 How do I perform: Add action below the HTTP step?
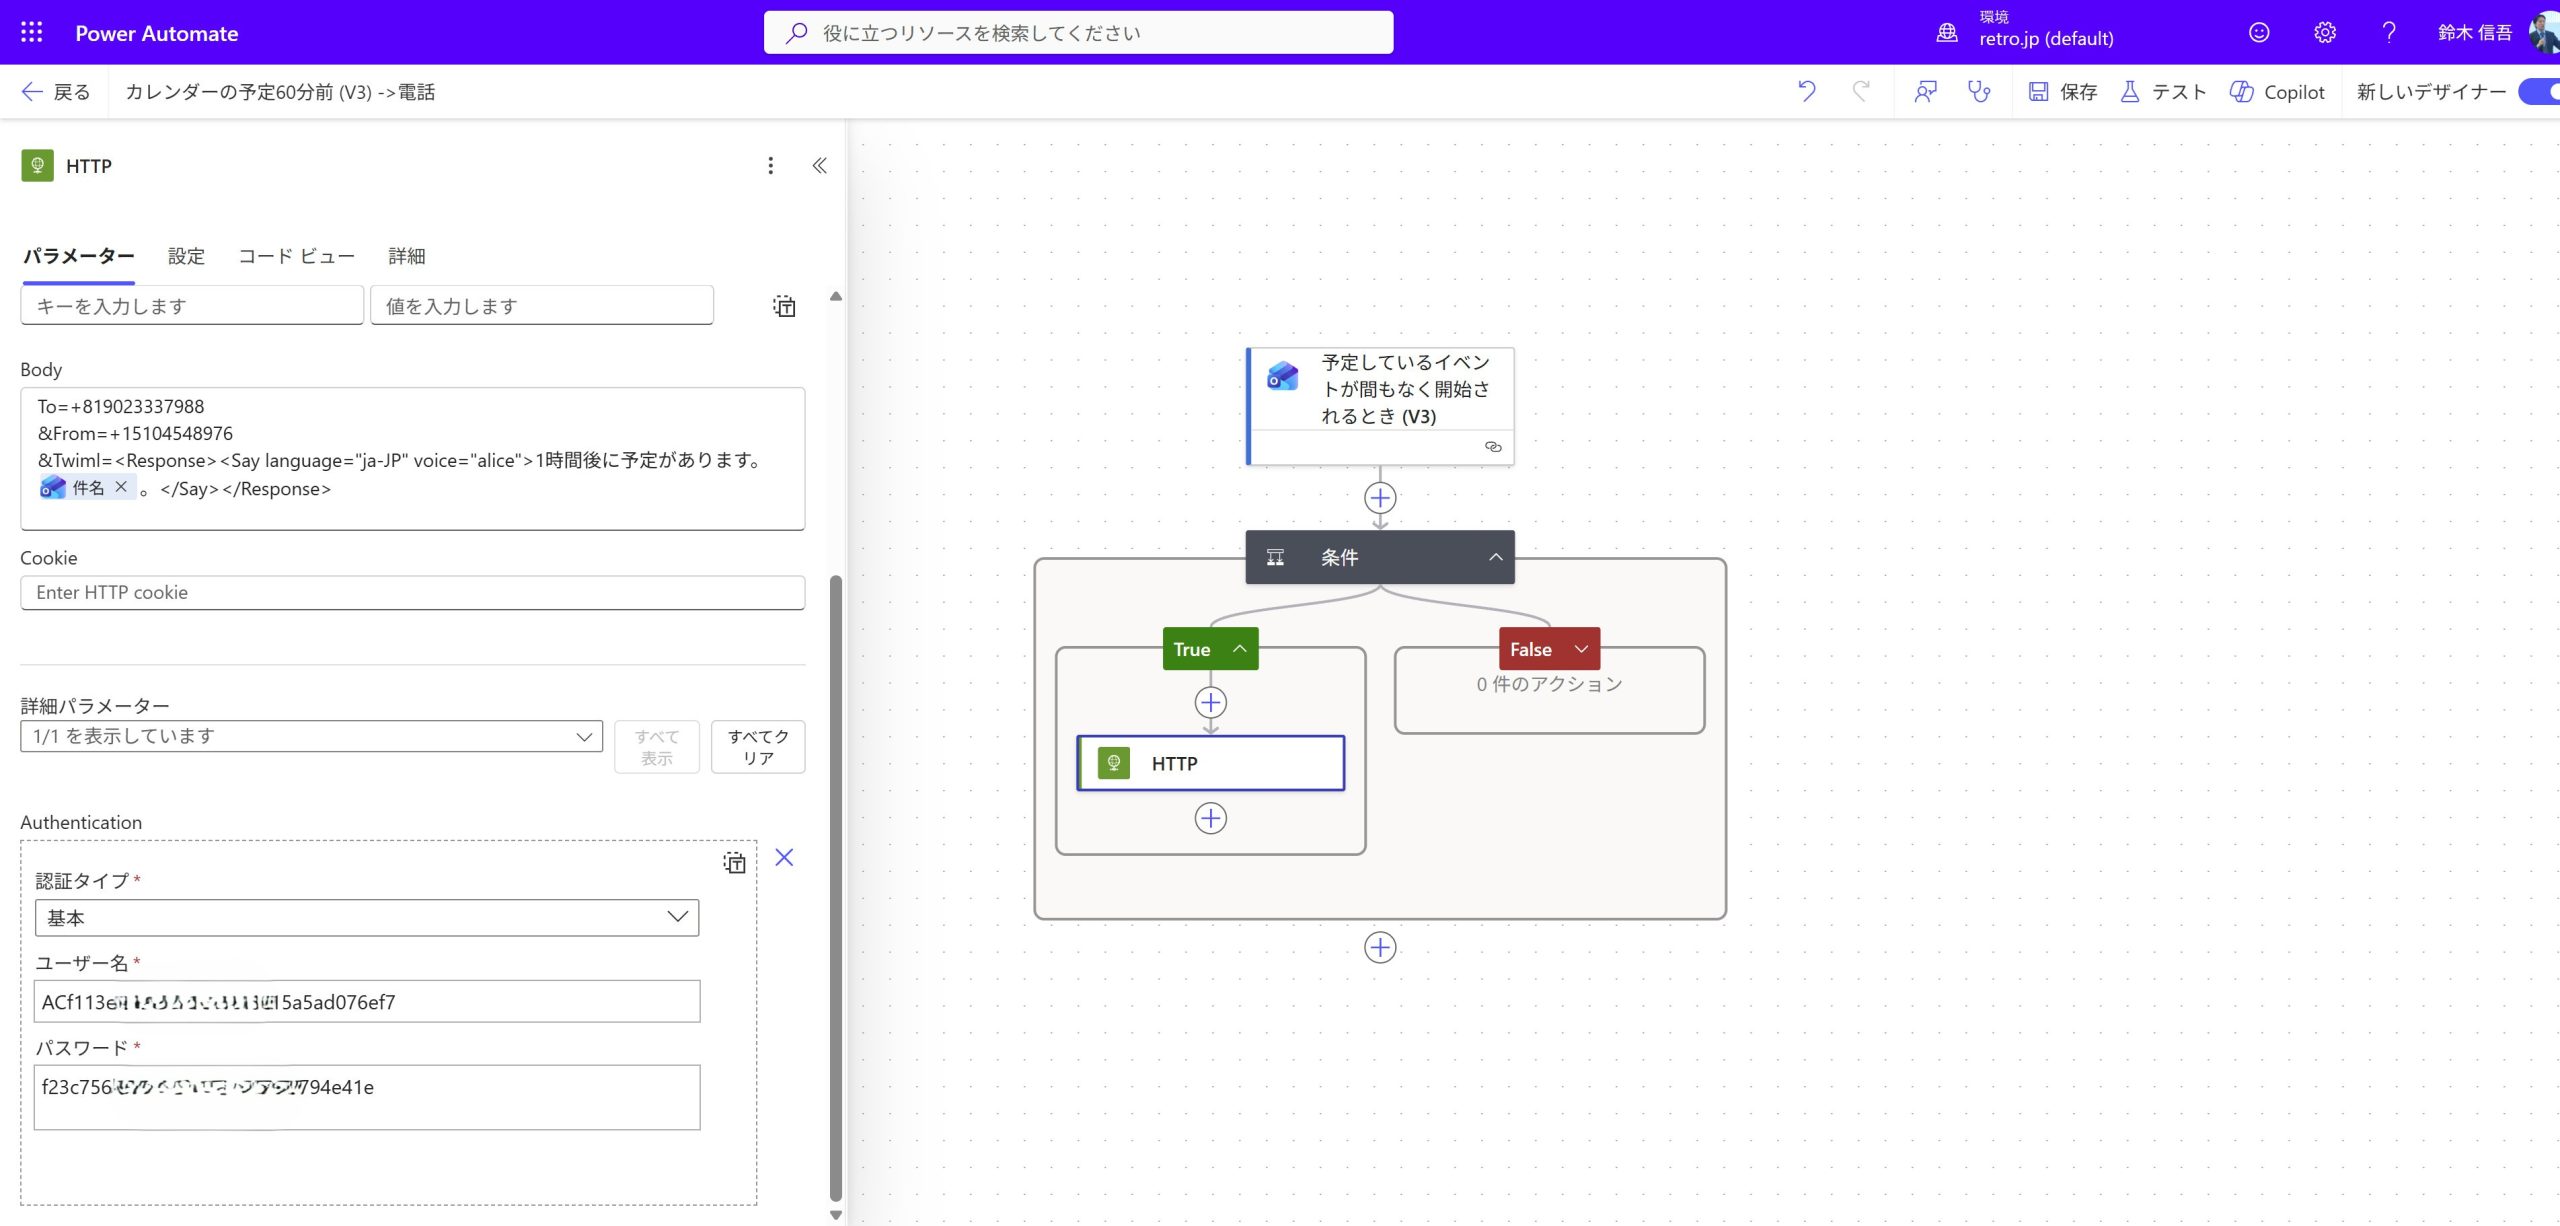coord(1210,818)
